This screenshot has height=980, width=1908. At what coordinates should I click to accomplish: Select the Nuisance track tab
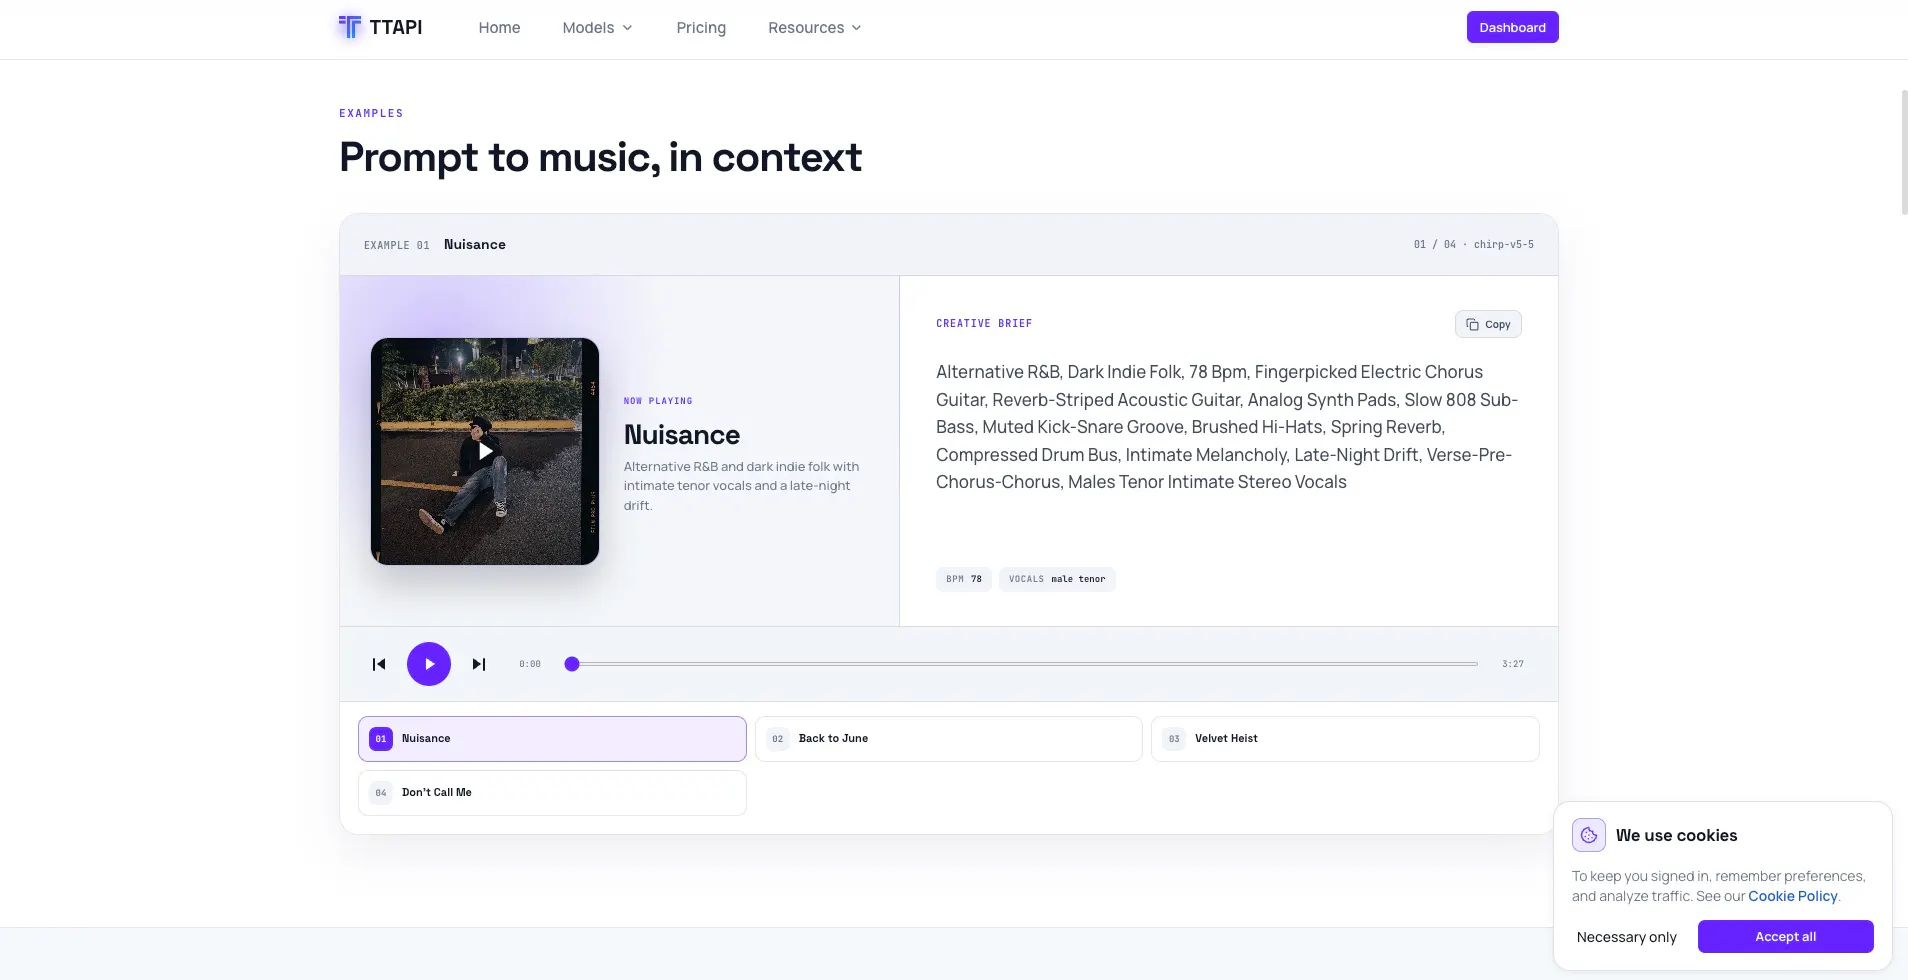click(552, 739)
